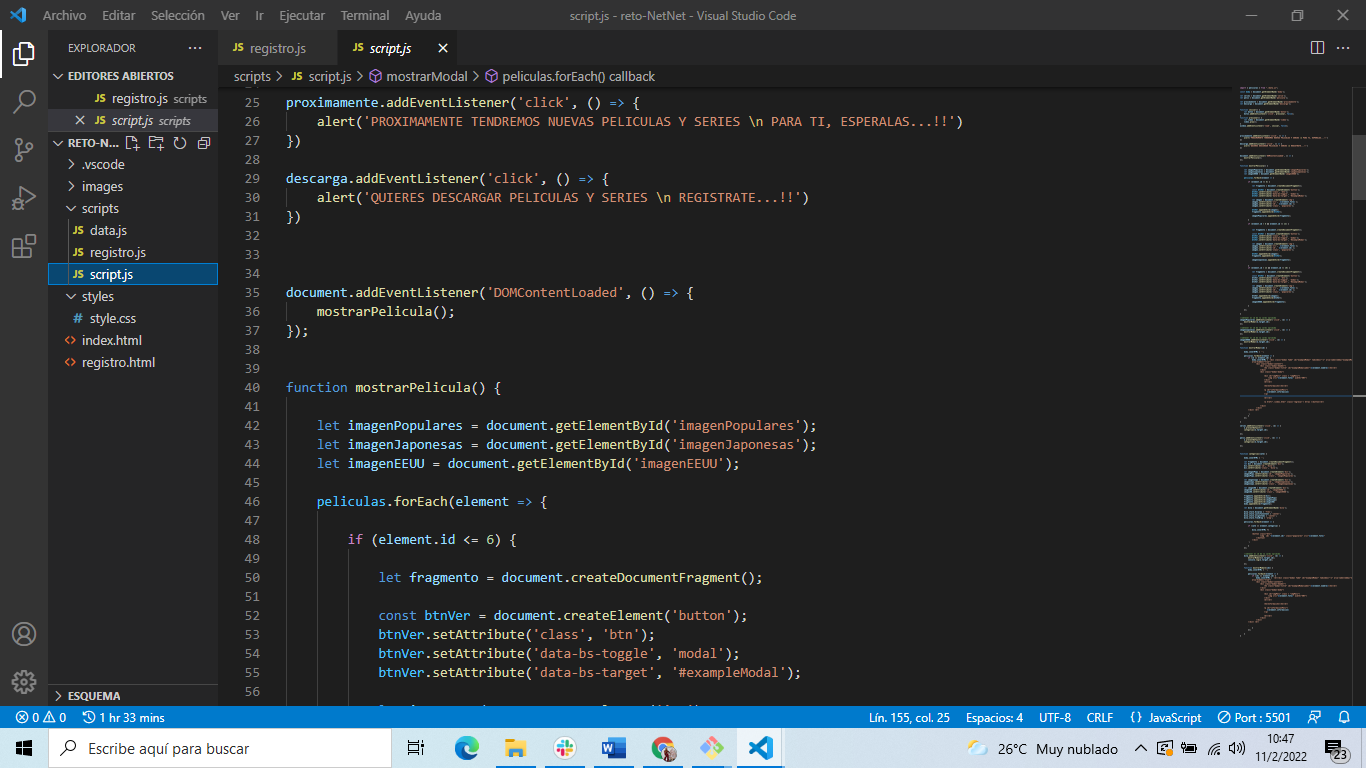
Task: Click the mostrarModal breadcrumb segment
Action: pos(417,76)
